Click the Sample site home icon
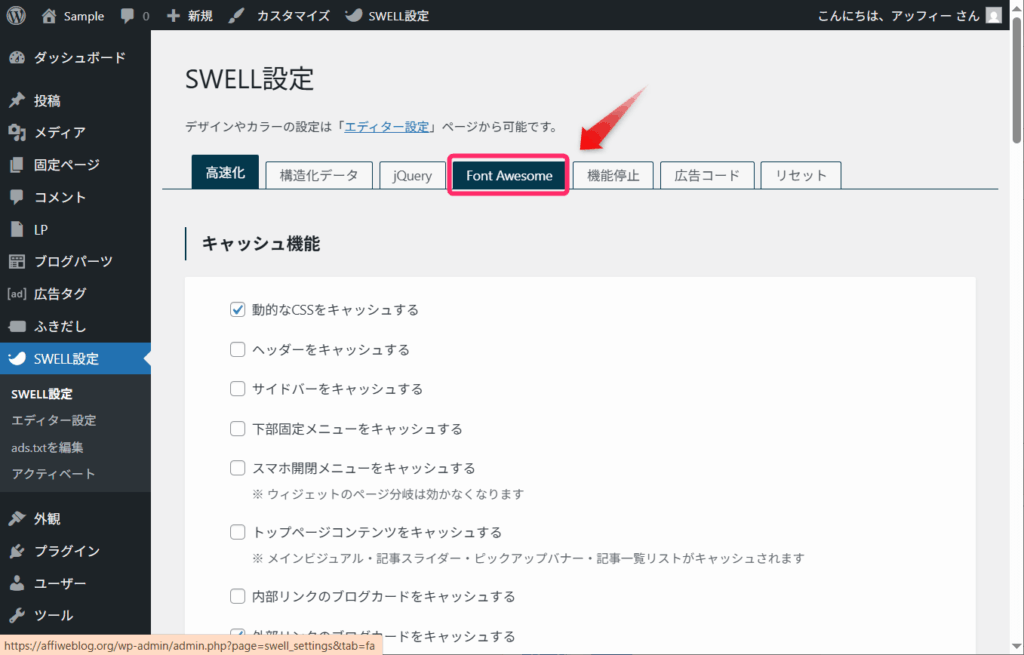This screenshot has width=1024, height=655. point(49,16)
